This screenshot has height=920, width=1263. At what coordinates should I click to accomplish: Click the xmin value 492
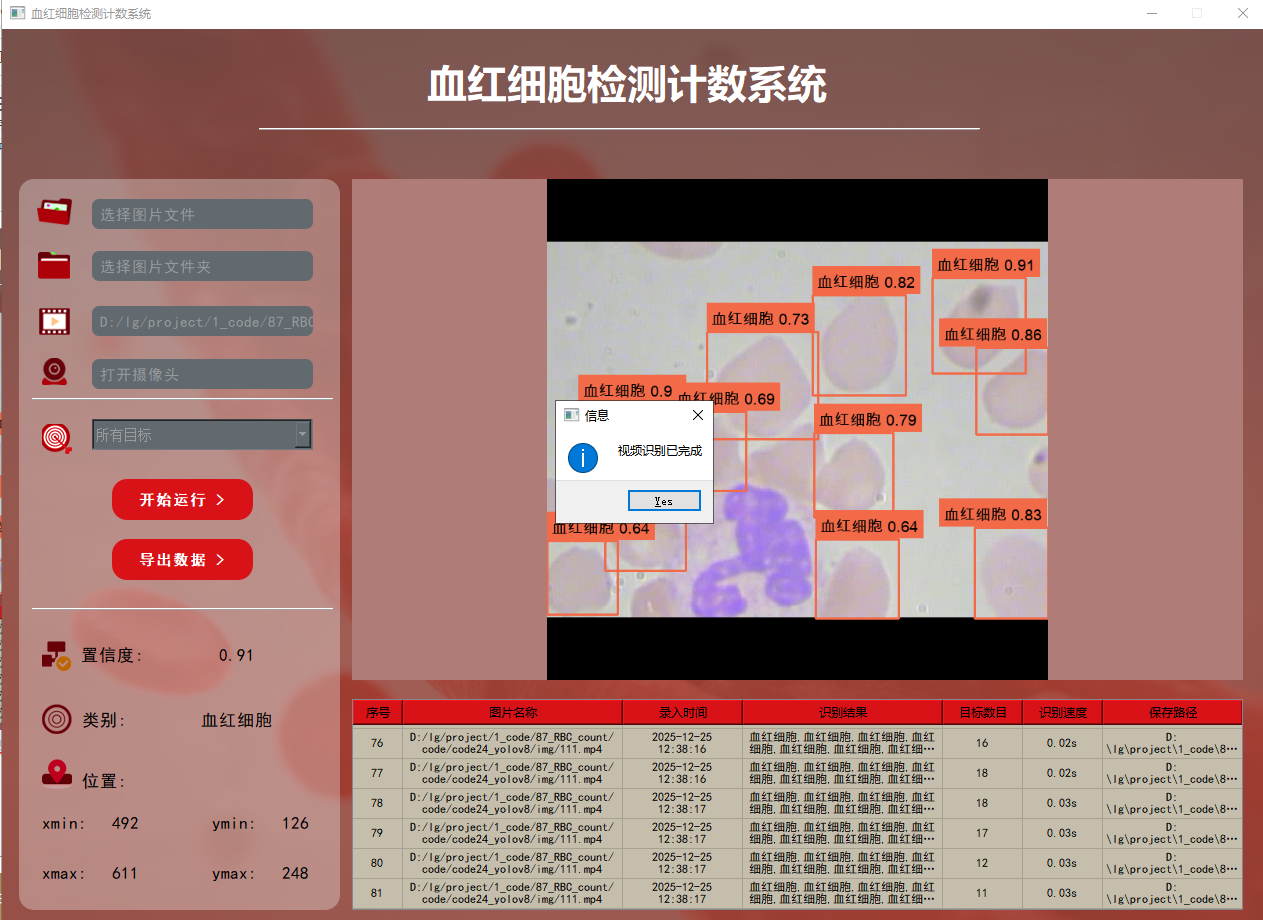125,824
